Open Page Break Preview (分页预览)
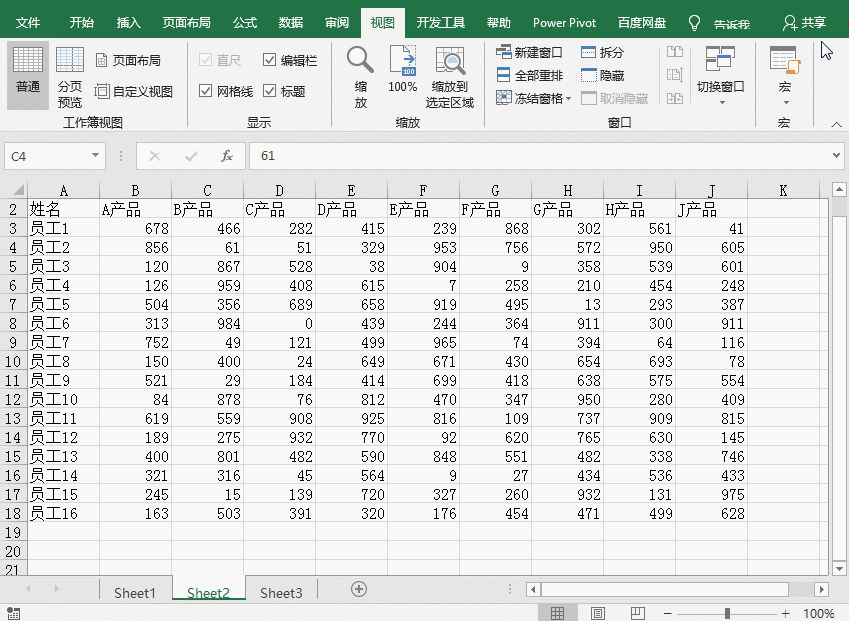 pyautogui.click(x=70, y=77)
